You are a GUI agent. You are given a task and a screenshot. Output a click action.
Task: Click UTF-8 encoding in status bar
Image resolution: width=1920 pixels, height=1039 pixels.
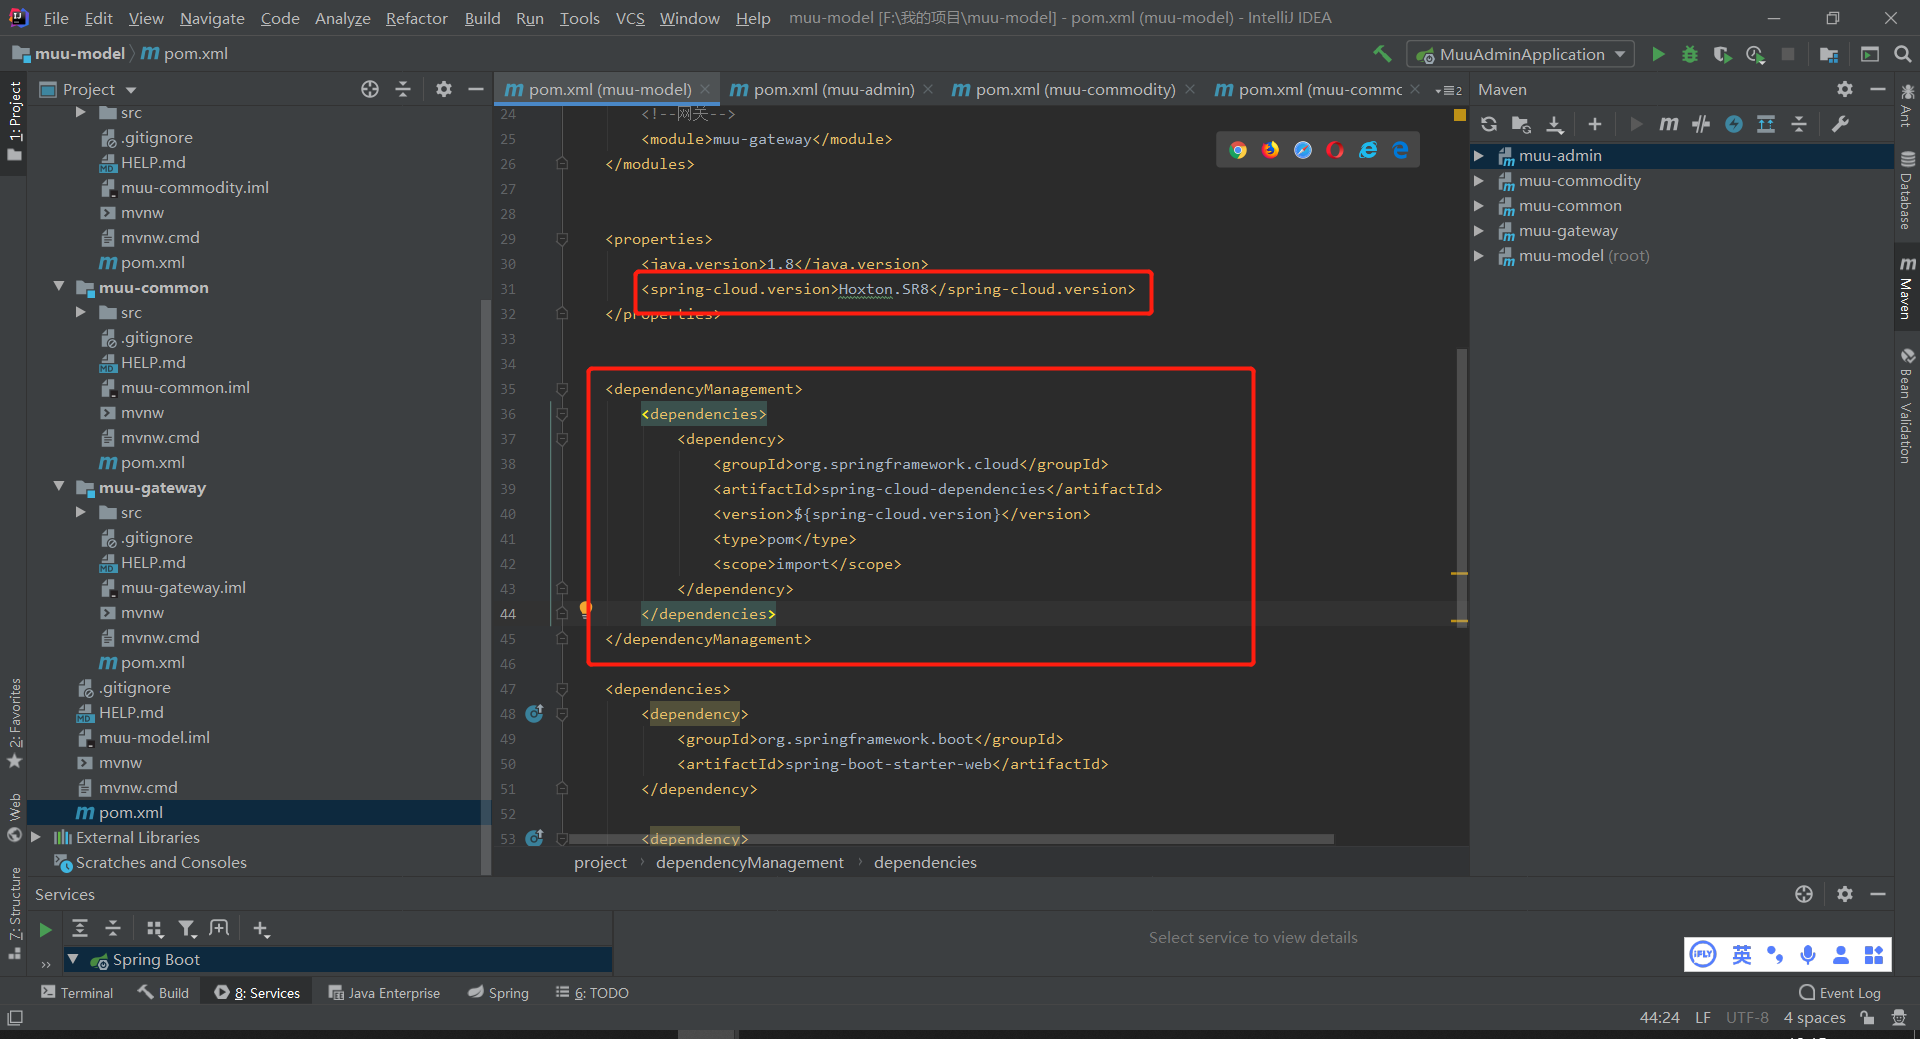pyautogui.click(x=1747, y=1017)
